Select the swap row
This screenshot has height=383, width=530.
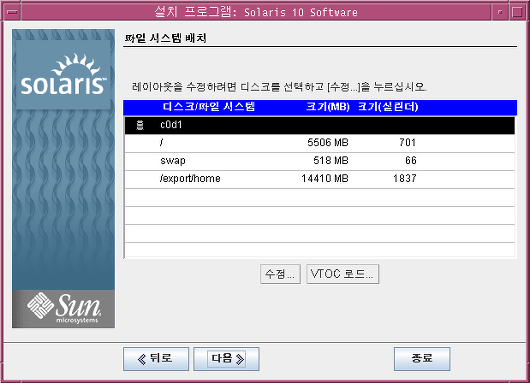(x=320, y=161)
